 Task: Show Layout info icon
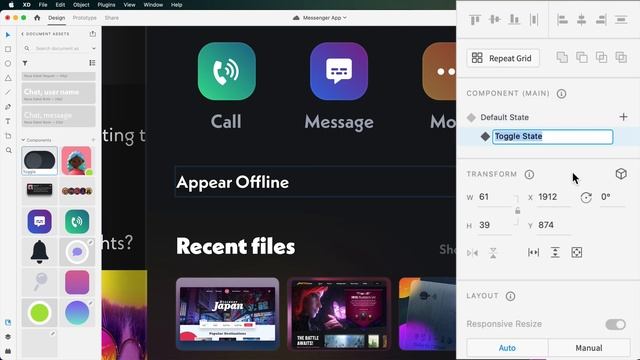tap(510, 296)
